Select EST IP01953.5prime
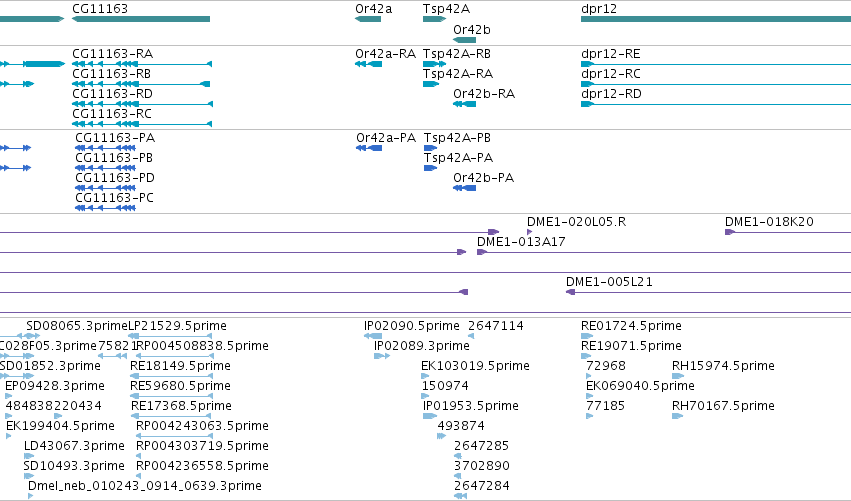The height and width of the screenshot is (501, 851). coord(471,407)
